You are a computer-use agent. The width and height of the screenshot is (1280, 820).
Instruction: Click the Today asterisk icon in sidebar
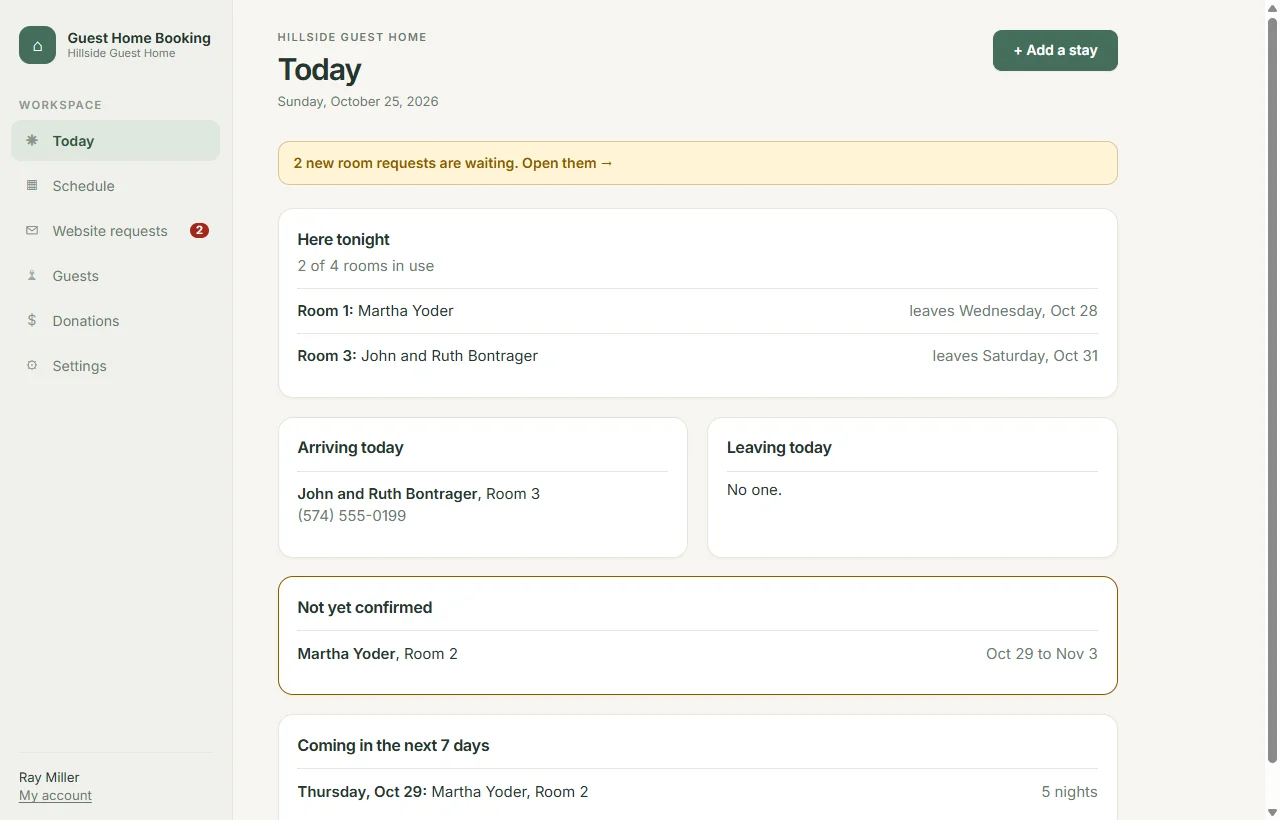coord(32,141)
